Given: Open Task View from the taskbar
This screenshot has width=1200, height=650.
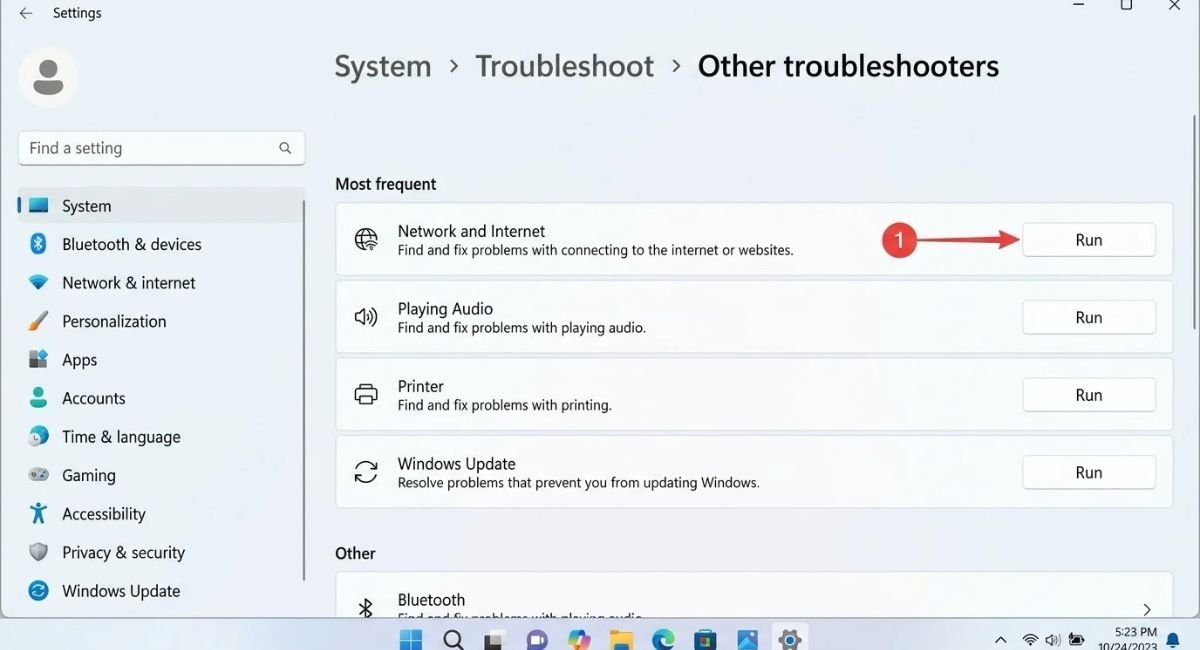Looking at the screenshot, I should pos(495,639).
